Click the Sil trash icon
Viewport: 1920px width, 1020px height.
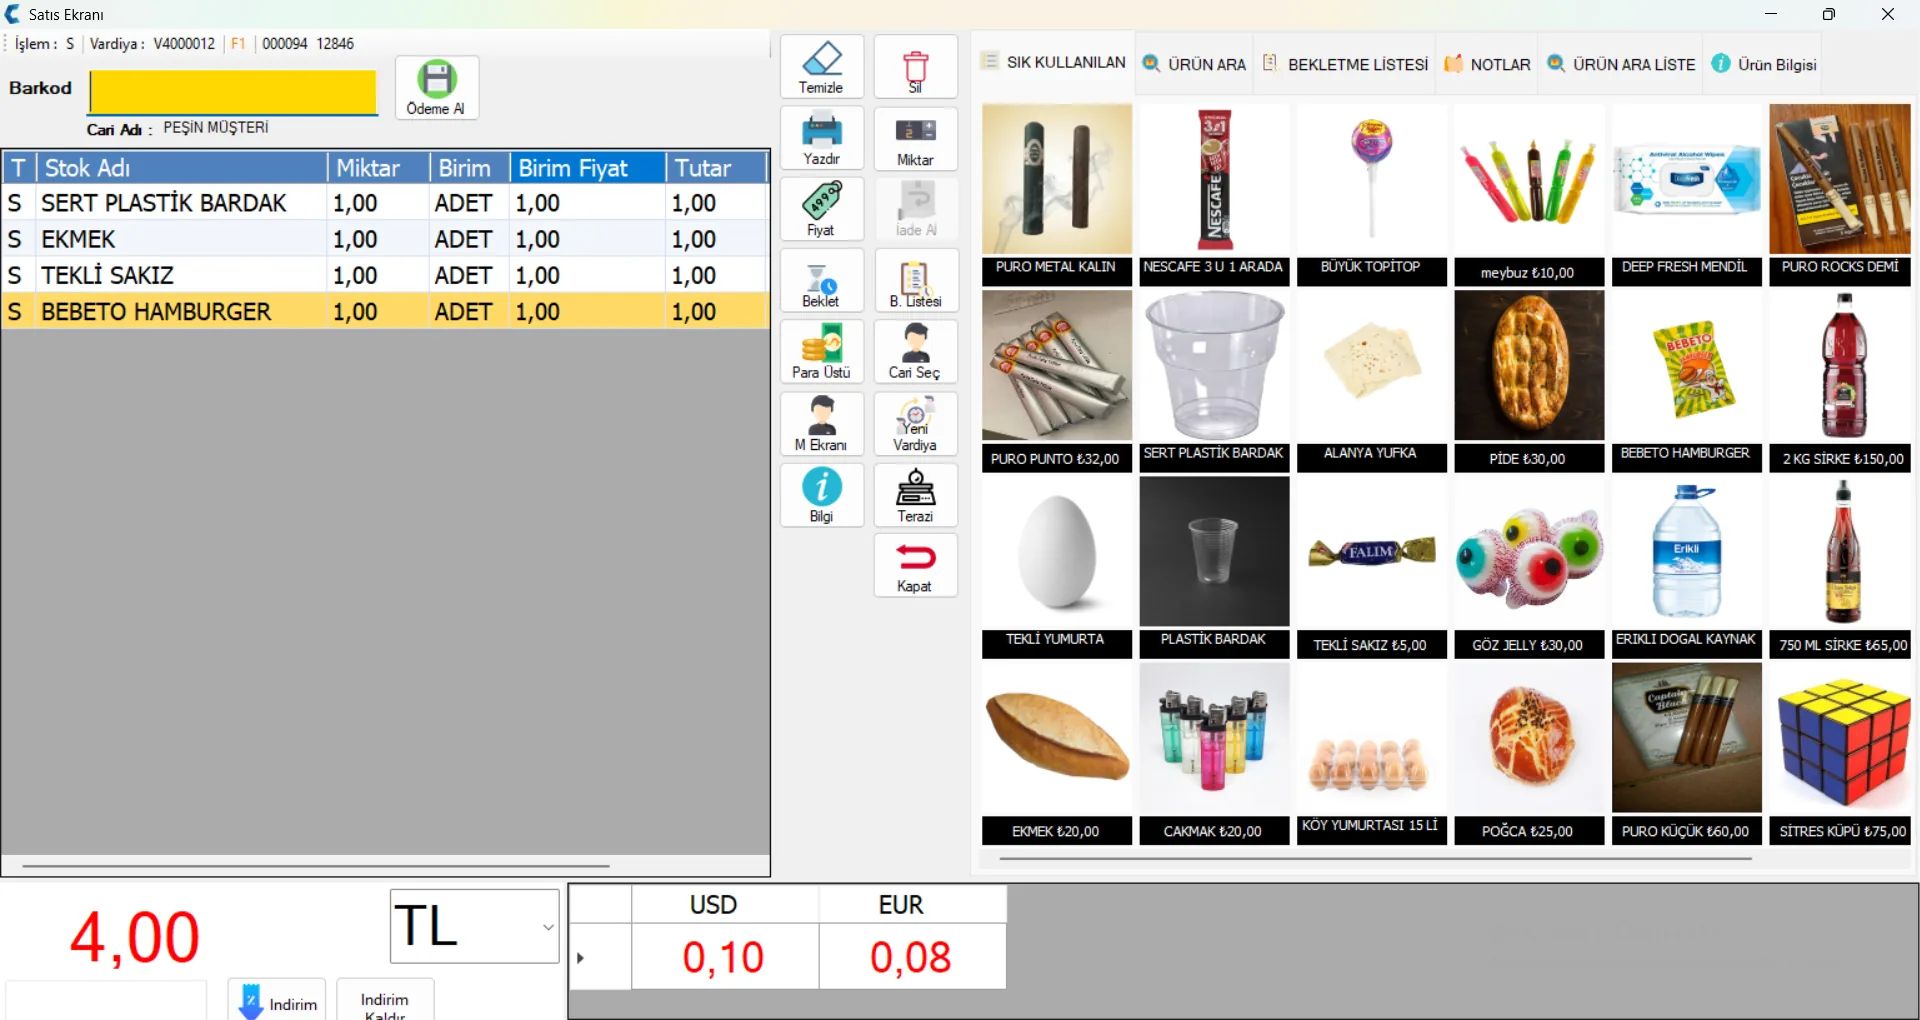point(915,67)
